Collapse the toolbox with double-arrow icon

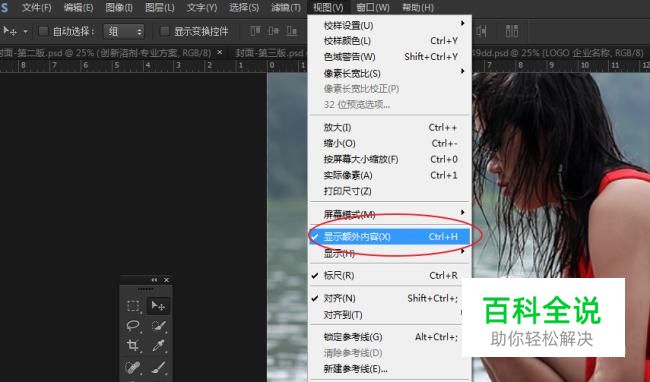(154, 280)
